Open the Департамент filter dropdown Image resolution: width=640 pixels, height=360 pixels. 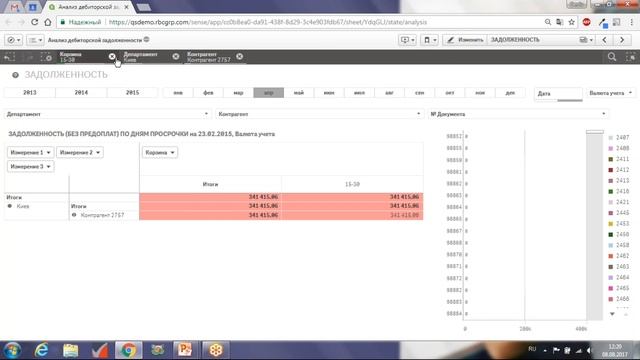[108, 114]
